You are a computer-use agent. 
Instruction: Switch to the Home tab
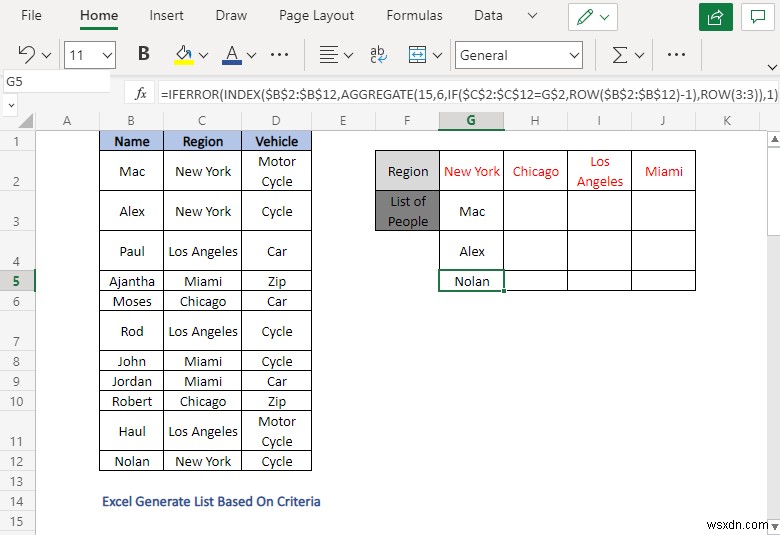click(99, 15)
